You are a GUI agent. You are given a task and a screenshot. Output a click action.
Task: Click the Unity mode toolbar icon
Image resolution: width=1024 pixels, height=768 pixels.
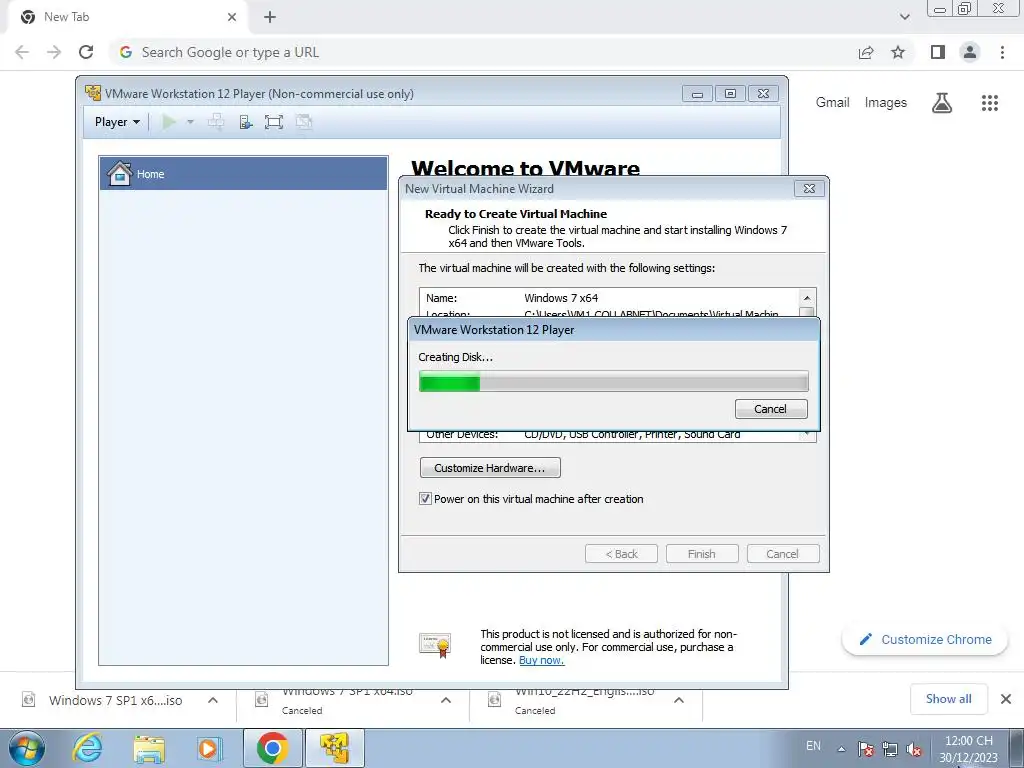pyautogui.click(x=304, y=122)
